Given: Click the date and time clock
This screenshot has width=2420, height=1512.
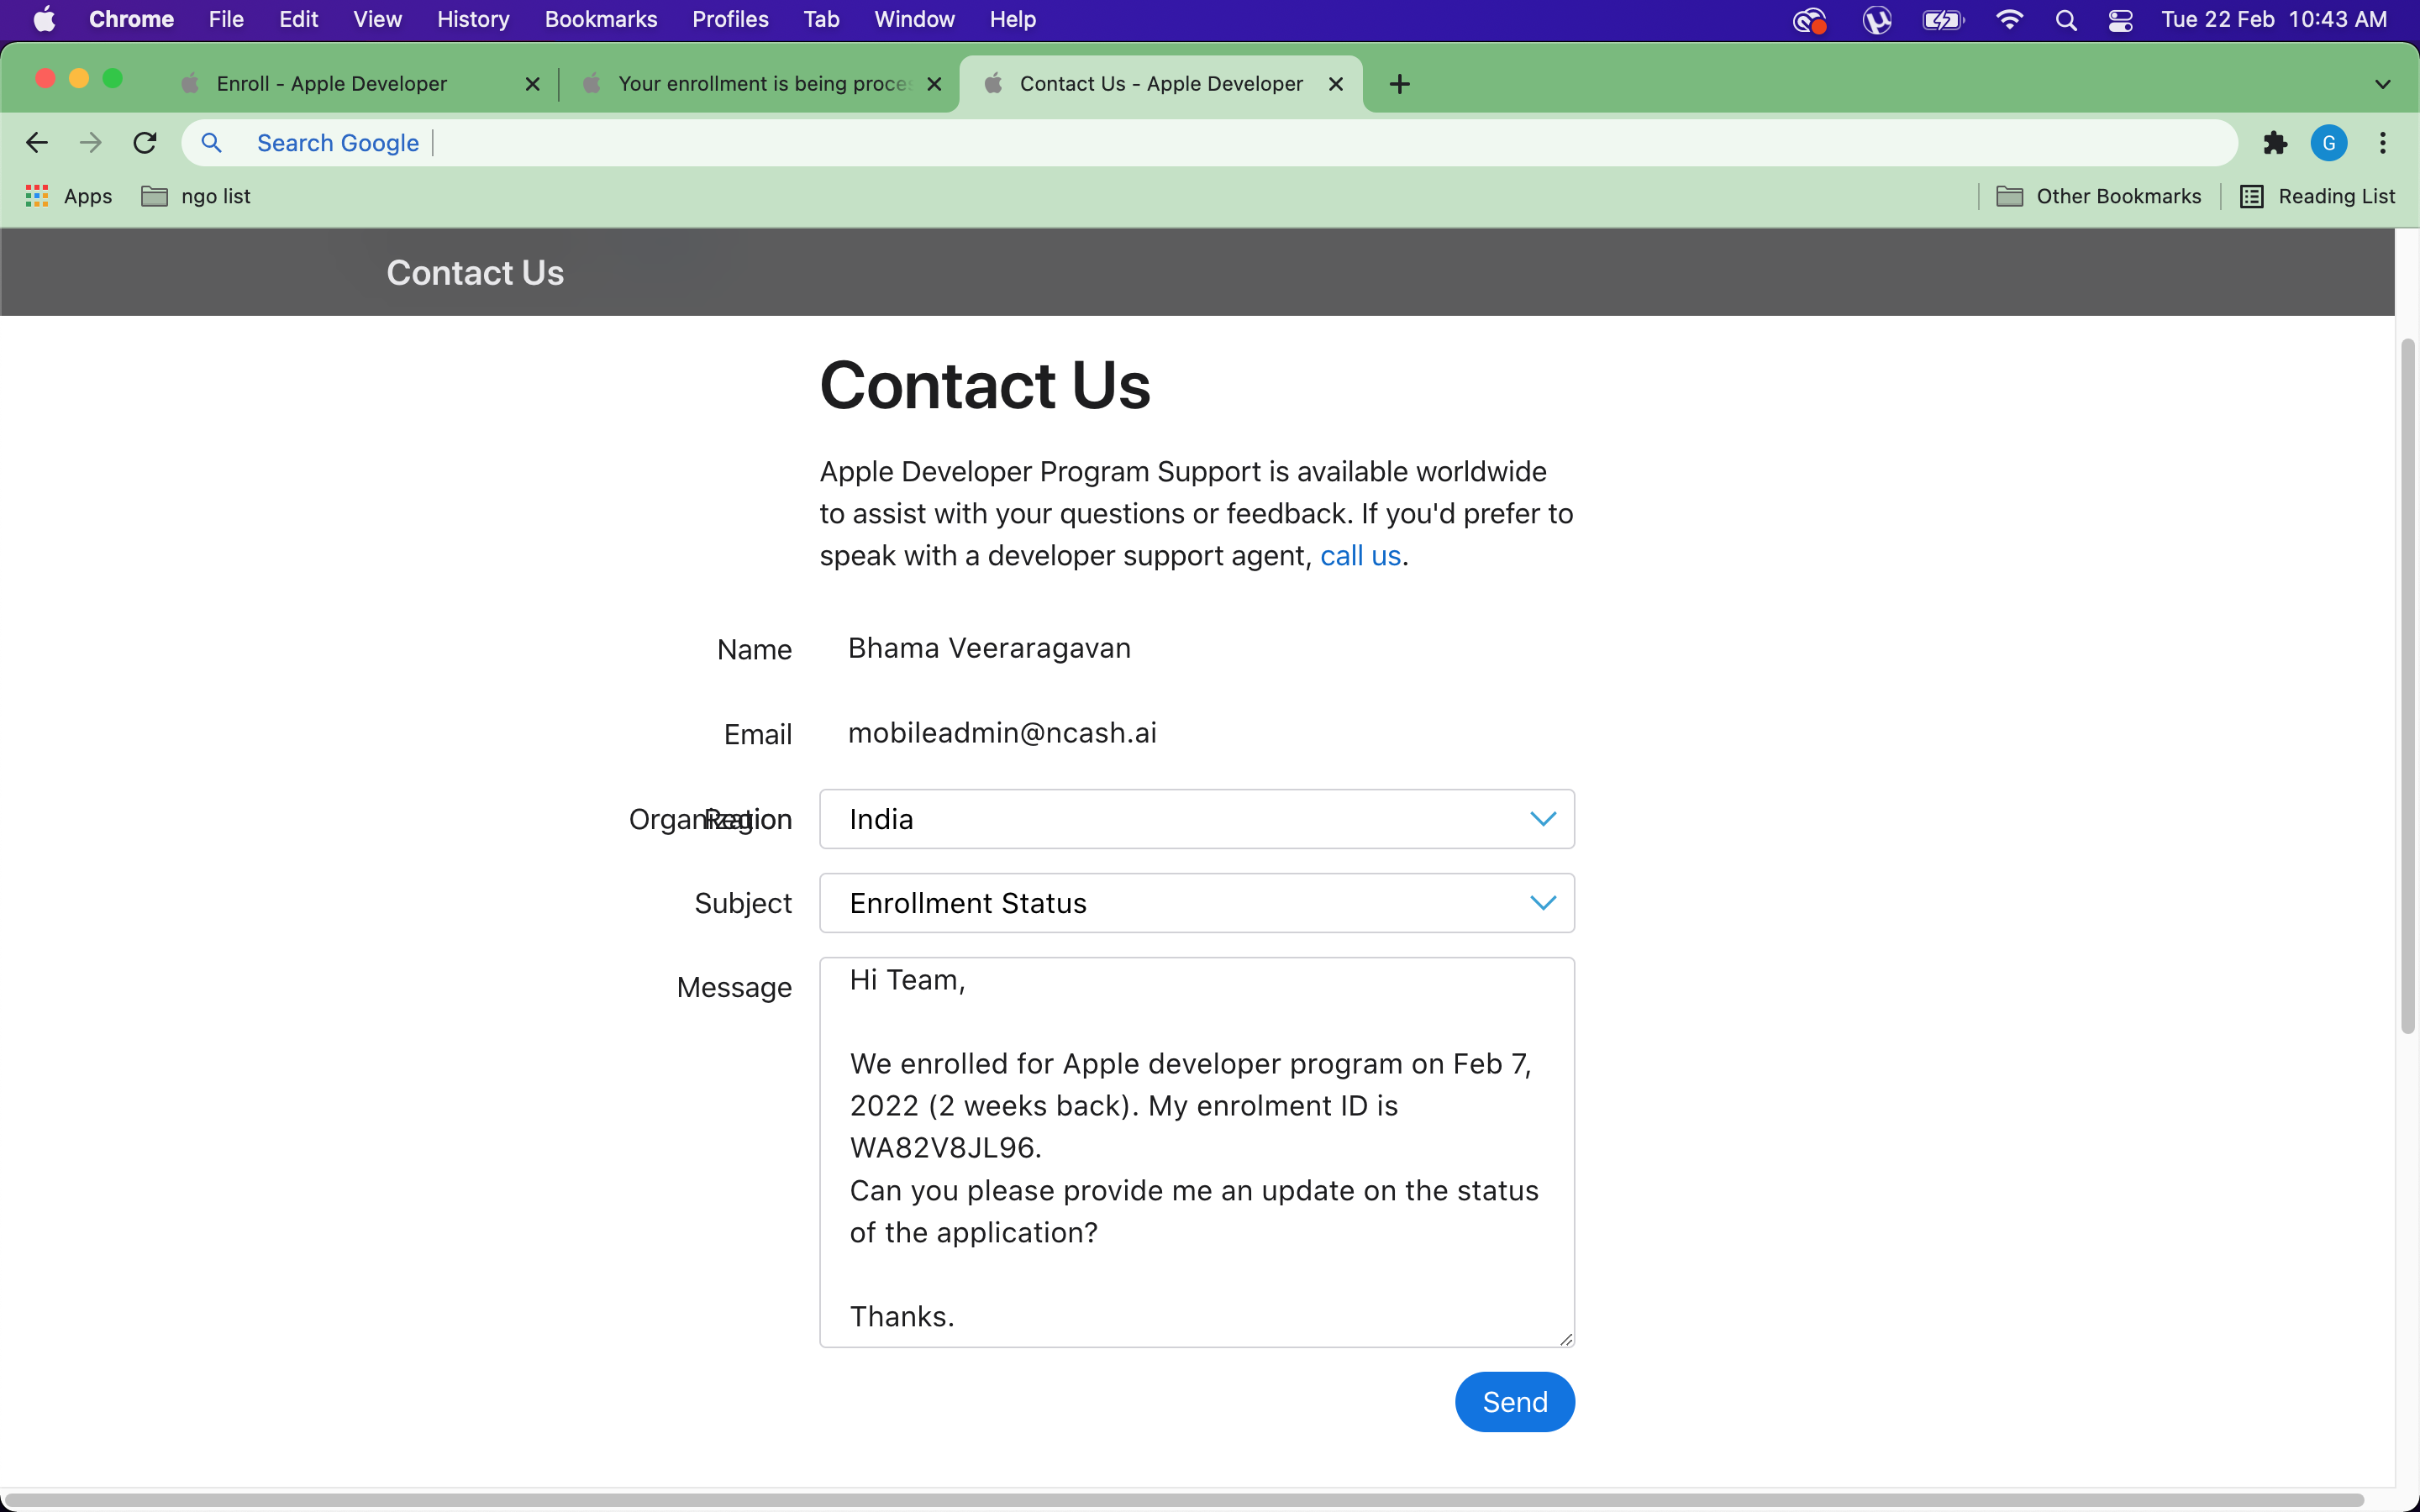Looking at the screenshot, I should point(2274,19).
